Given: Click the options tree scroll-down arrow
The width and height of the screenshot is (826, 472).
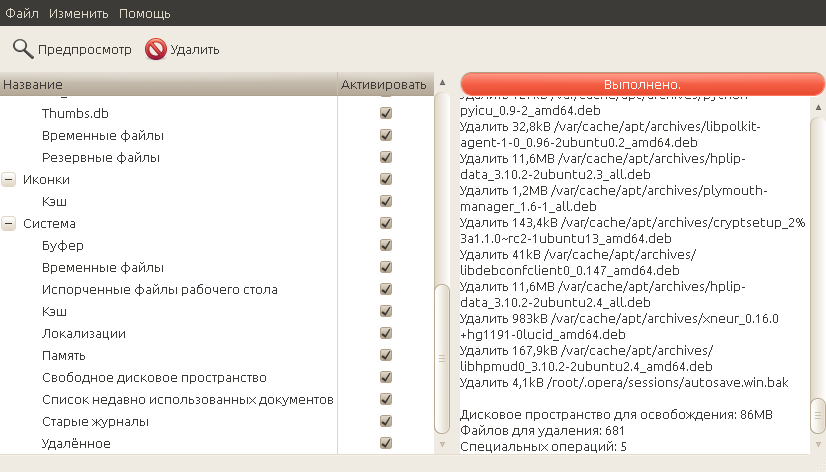Looking at the screenshot, I should coord(442,443).
